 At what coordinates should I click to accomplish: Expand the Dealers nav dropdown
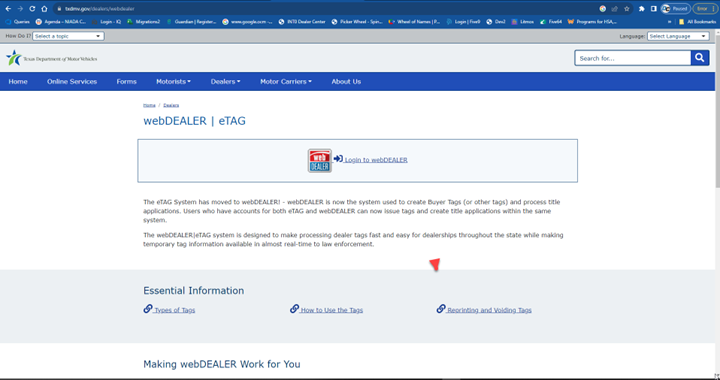point(225,82)
